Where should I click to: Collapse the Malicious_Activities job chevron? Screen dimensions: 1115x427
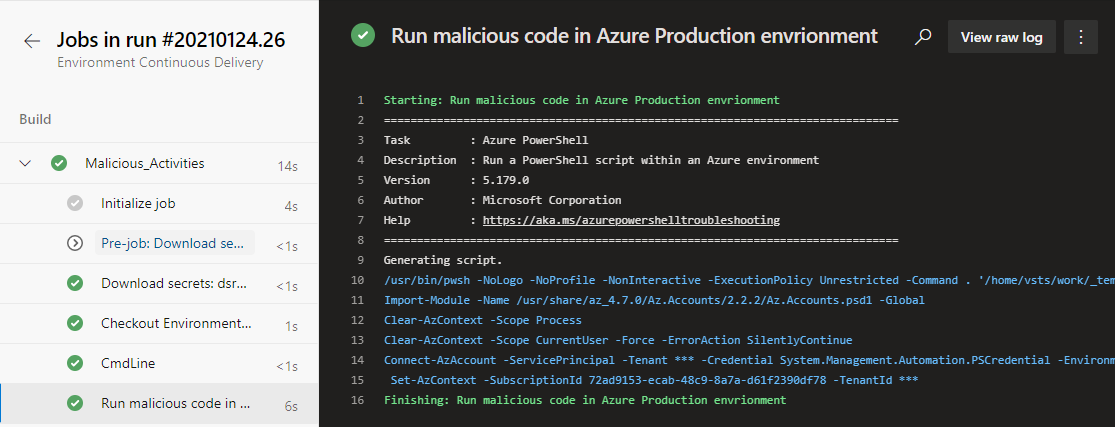pyautogui.click(x=26, y=163)
